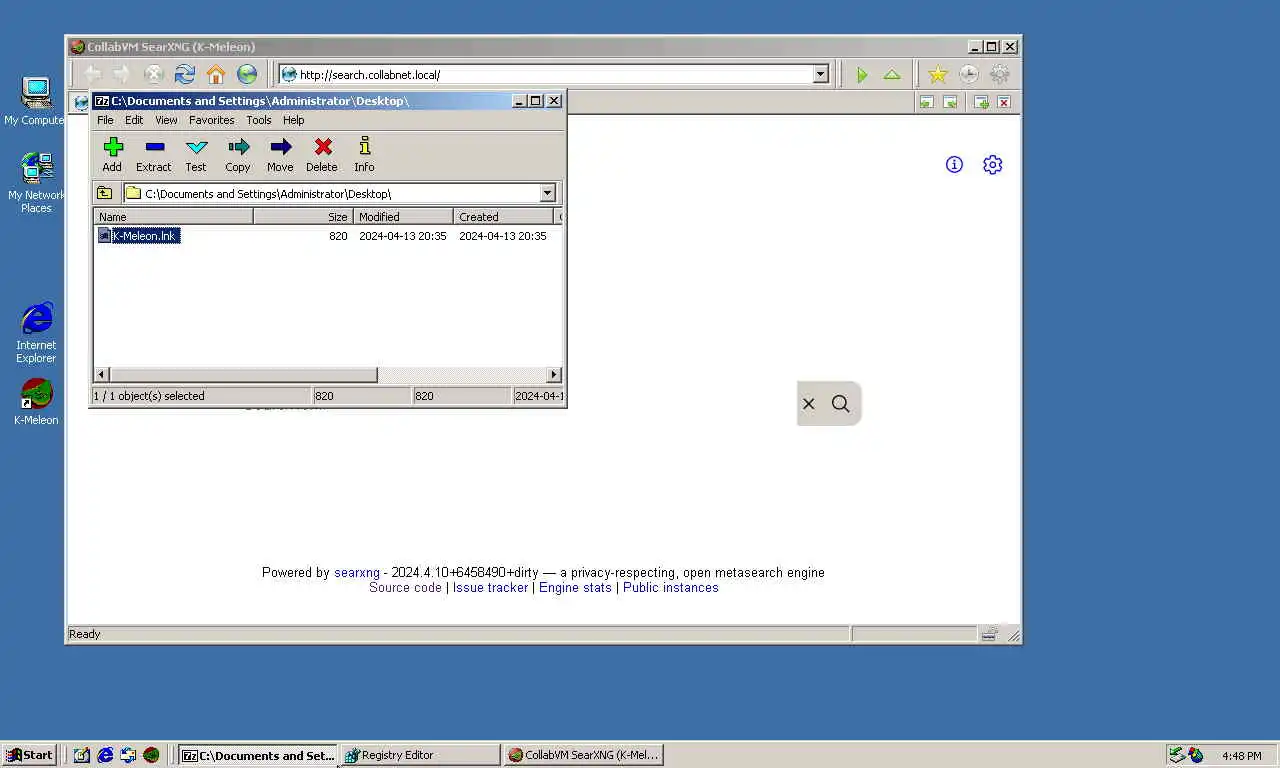1280x768 pixels.
Task: Sort 7-Zip list by Size column
Action: 303,216
